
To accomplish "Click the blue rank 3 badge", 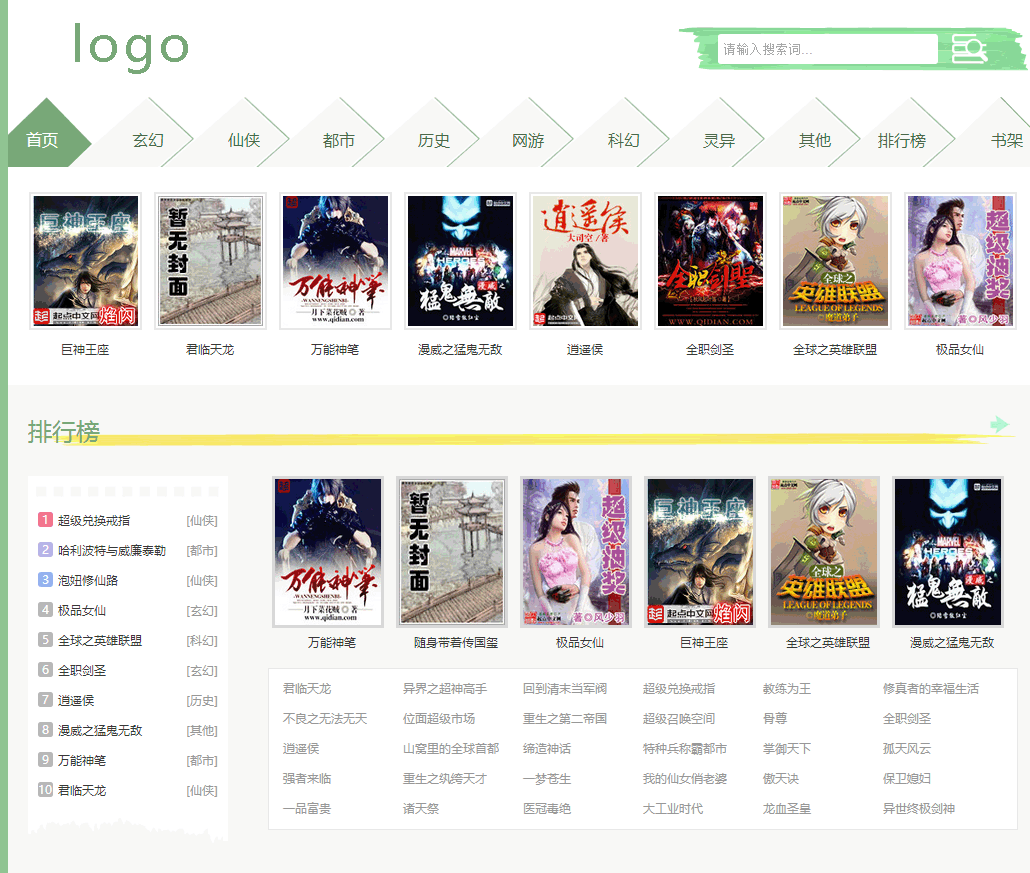I will (x=45, y=580).
